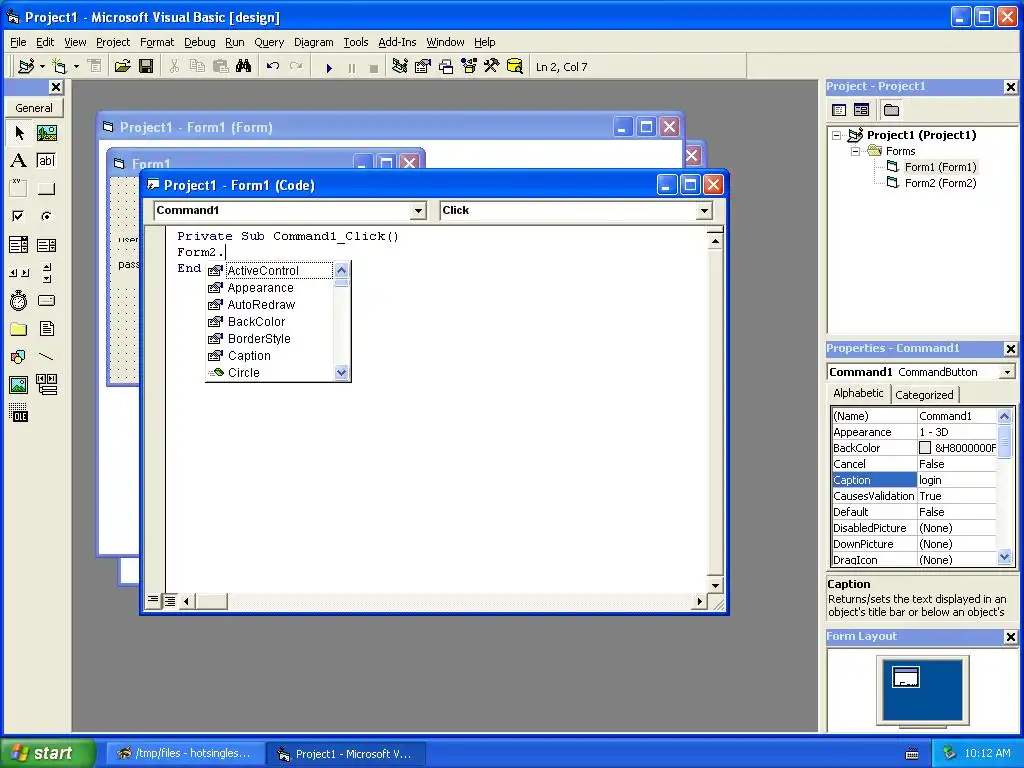Click the Undo toolbar icon
This screenshot has width=1024, height=768.
coord(273,66)
